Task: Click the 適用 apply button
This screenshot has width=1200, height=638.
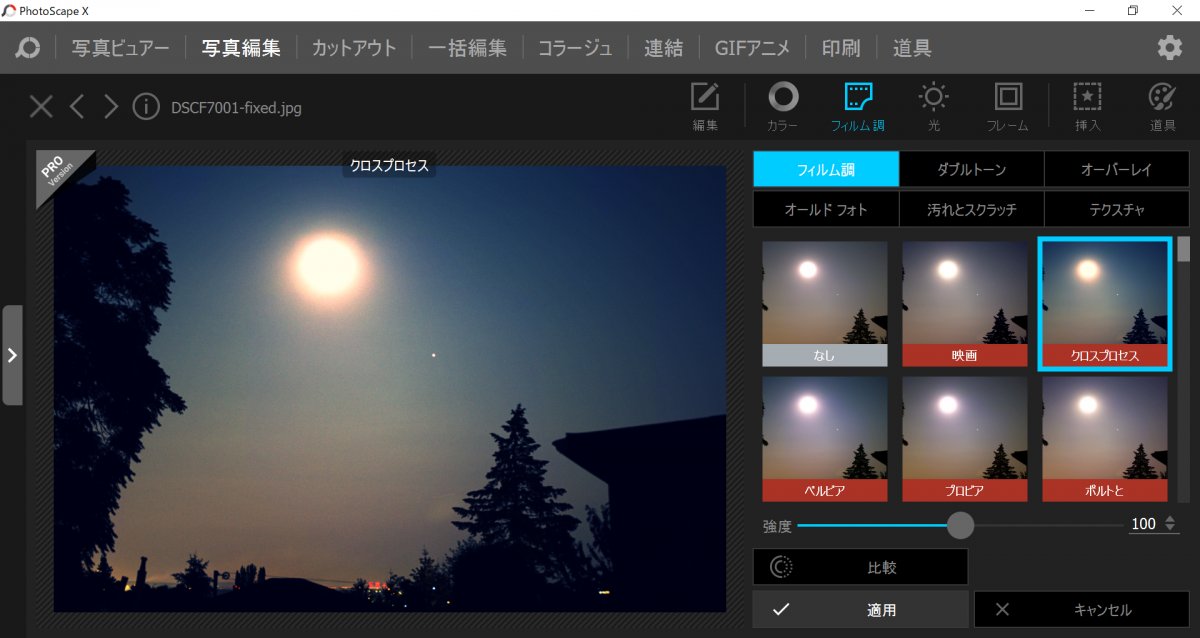Action: (860, 609)
